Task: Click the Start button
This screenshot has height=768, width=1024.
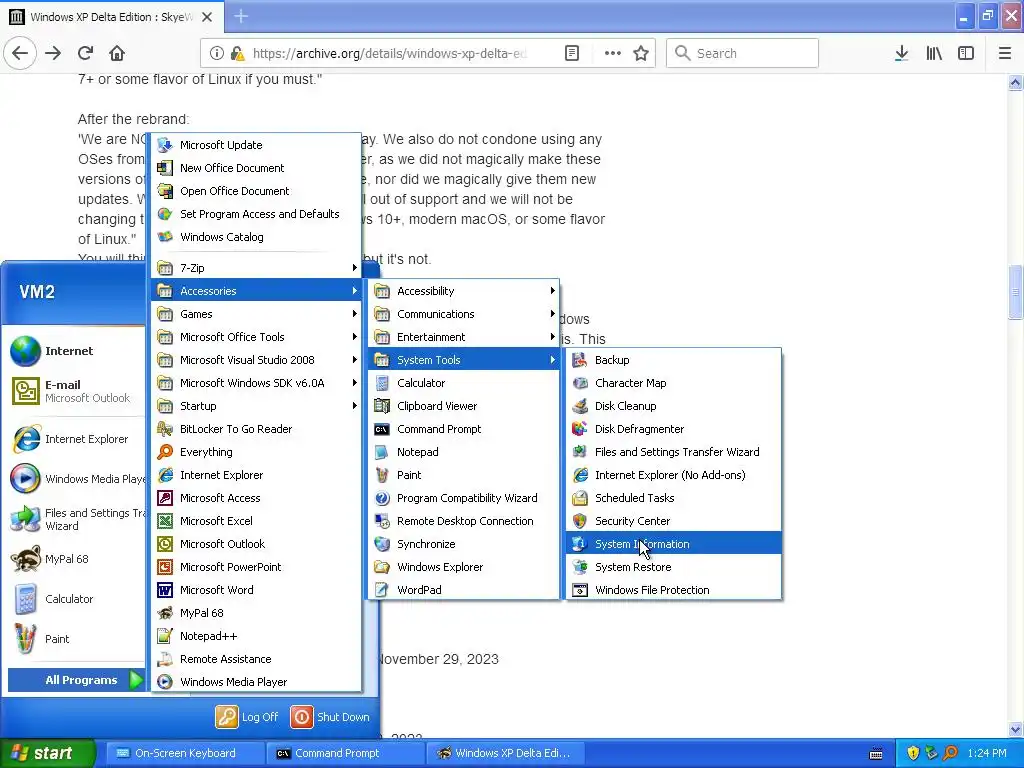Action: 48,753
